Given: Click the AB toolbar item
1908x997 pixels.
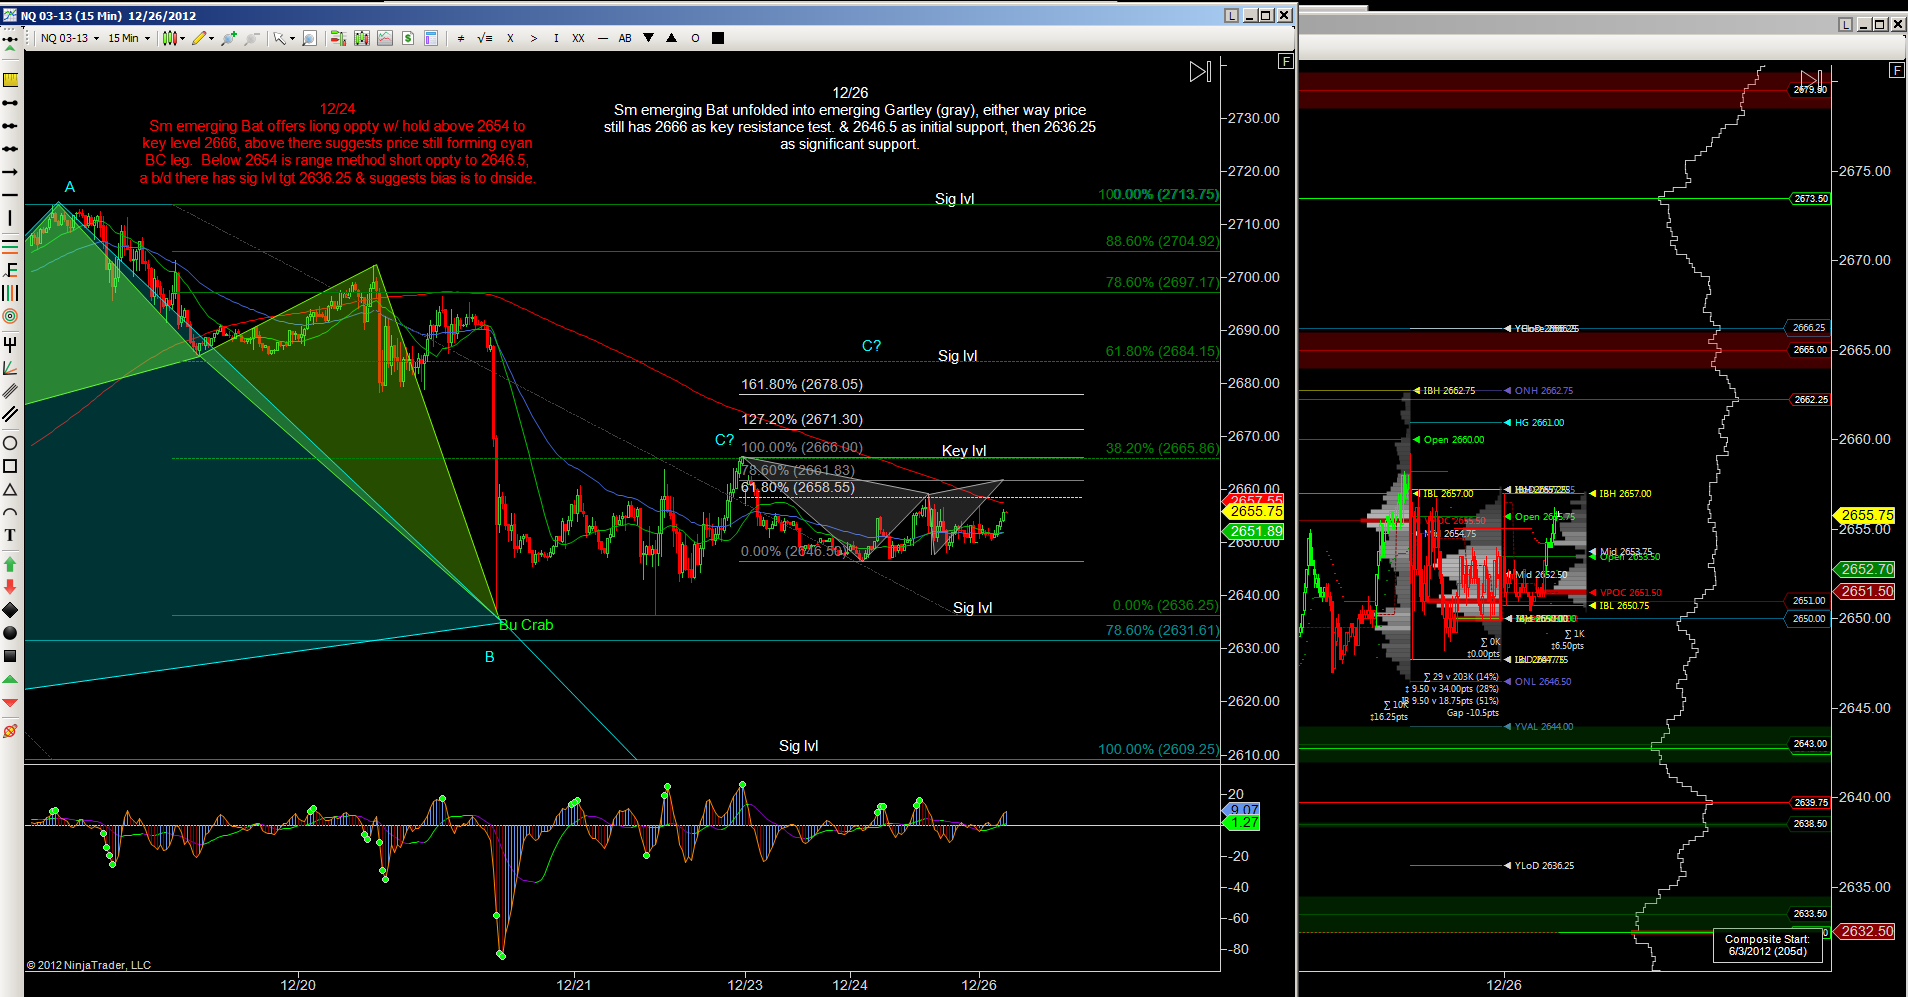Looking at the screenshot, I should tap(625, 39).
